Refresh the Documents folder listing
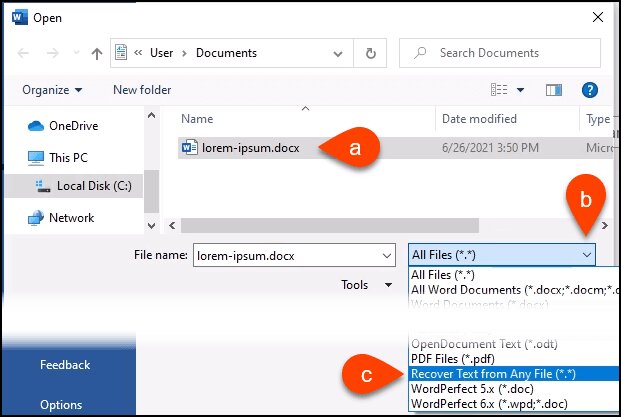Viewport: 621px width, 417px height. click(x=370, y=53)
